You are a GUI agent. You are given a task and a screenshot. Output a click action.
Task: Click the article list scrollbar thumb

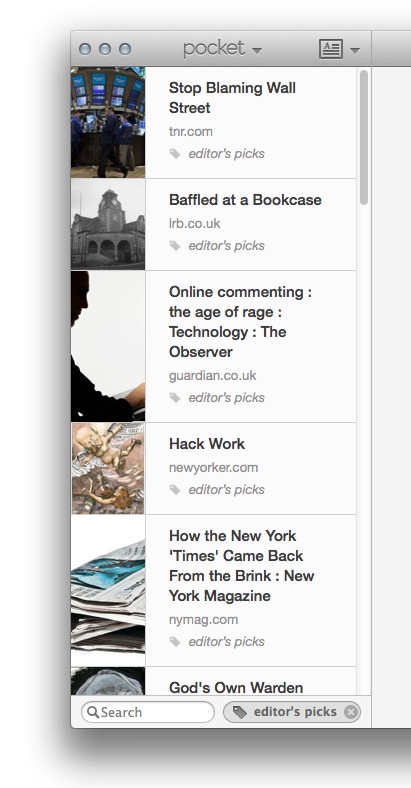point(364,137)
